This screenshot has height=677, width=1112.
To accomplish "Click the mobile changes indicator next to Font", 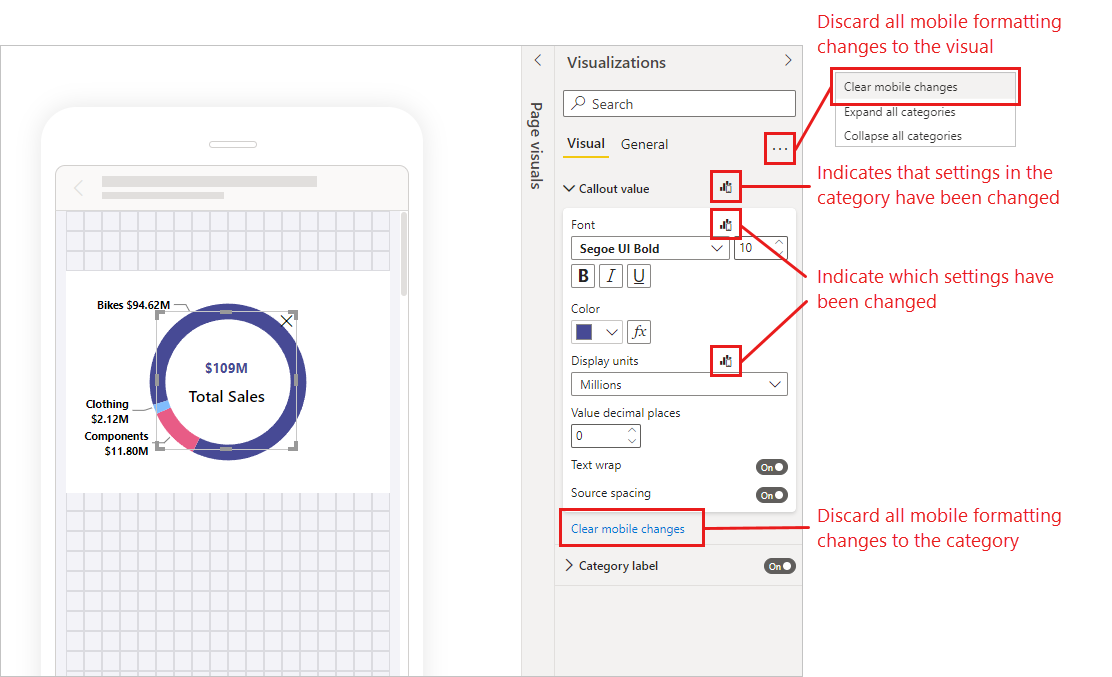I will click(x=725, y=224).
